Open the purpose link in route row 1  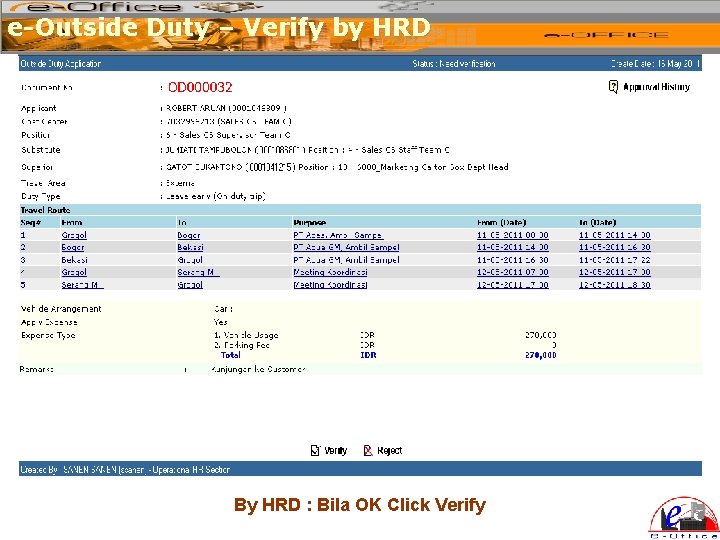338,235
